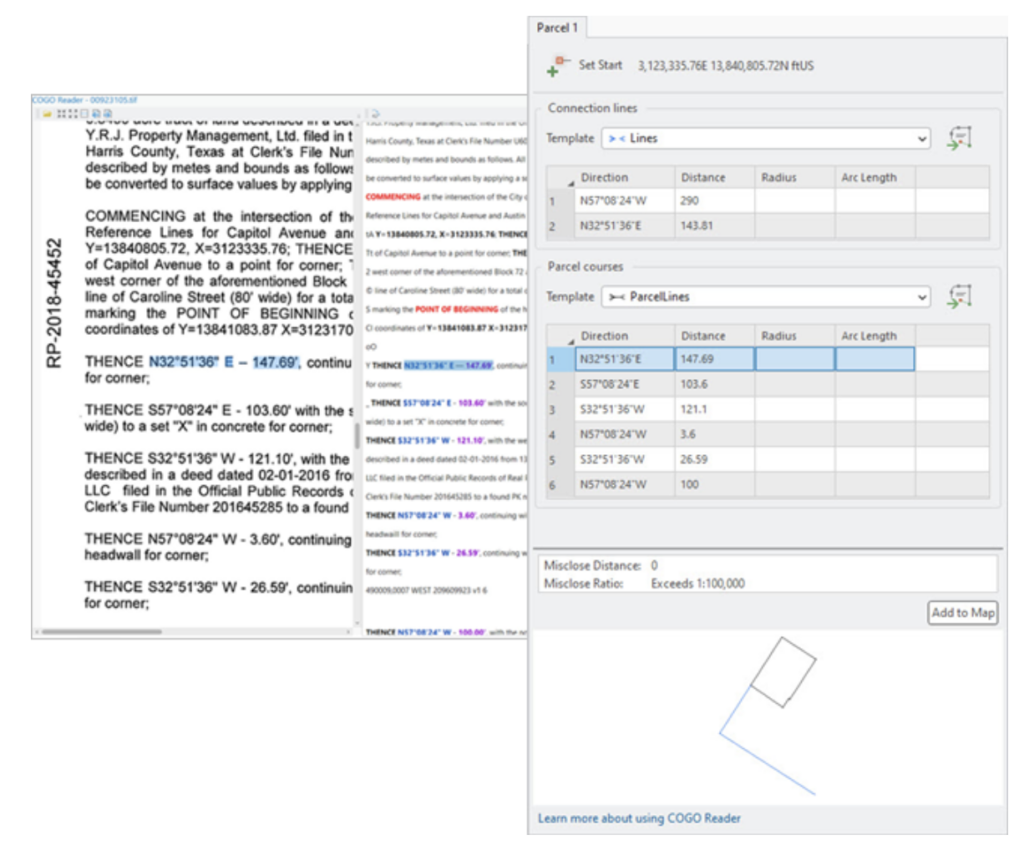Click the Distance header in Connection lines table

(715, 178)
